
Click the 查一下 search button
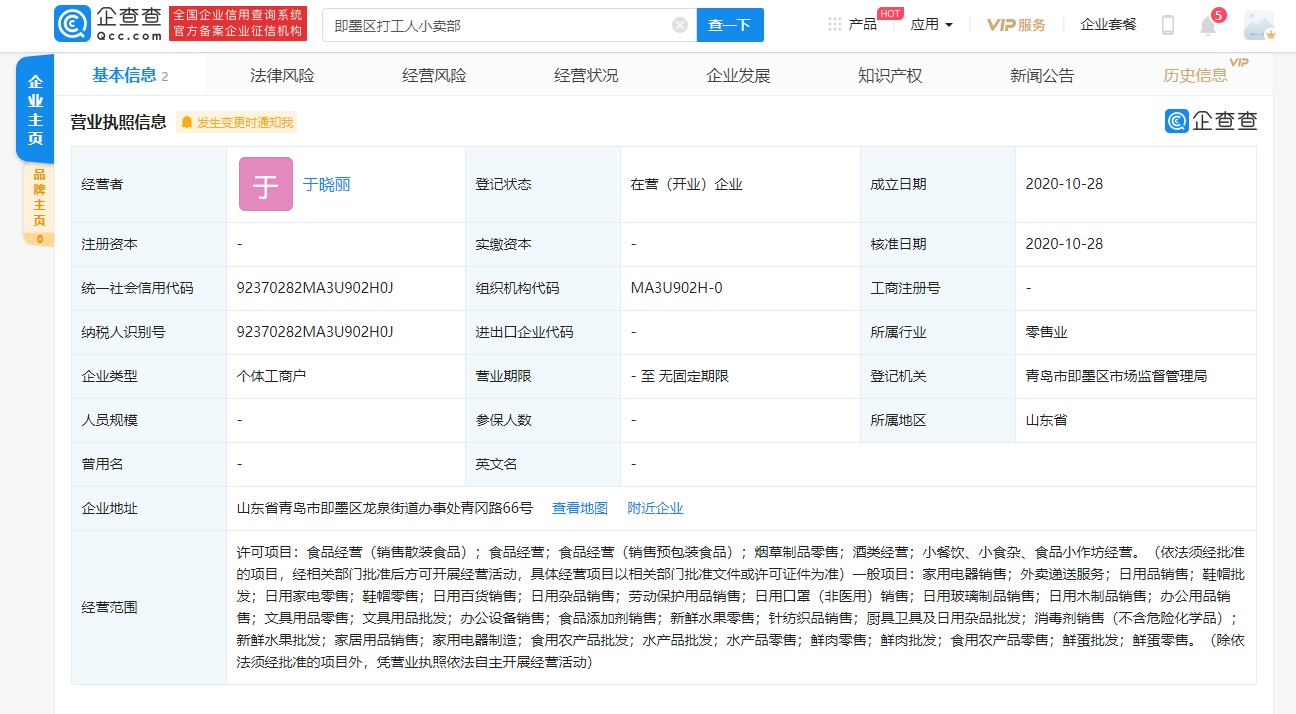pyautogui.click(x=730, y=24)
